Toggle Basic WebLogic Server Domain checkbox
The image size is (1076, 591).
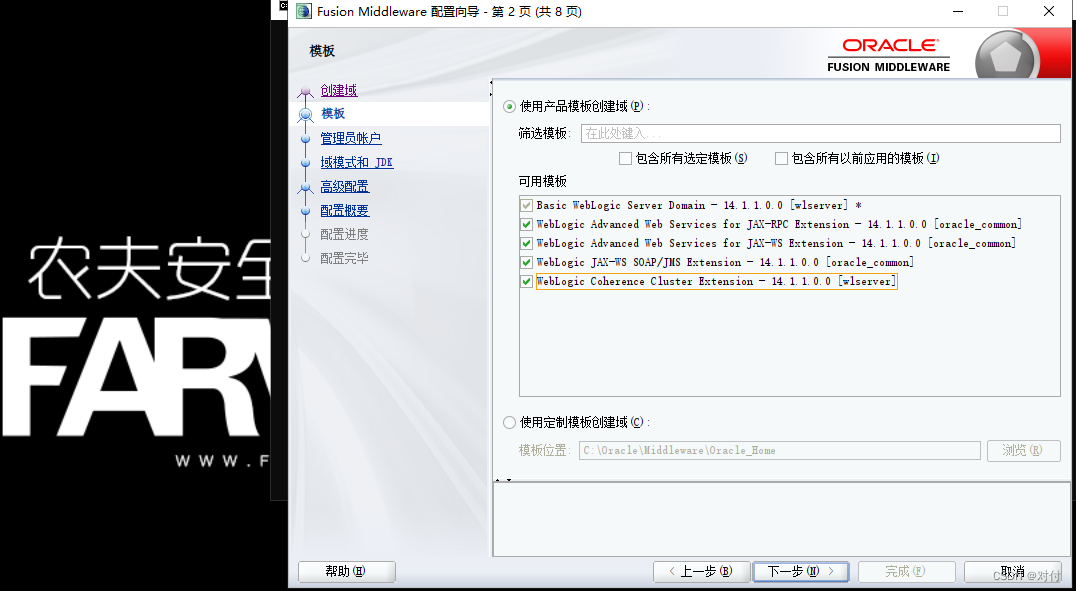pyautogui.click(x=526, y=205)
